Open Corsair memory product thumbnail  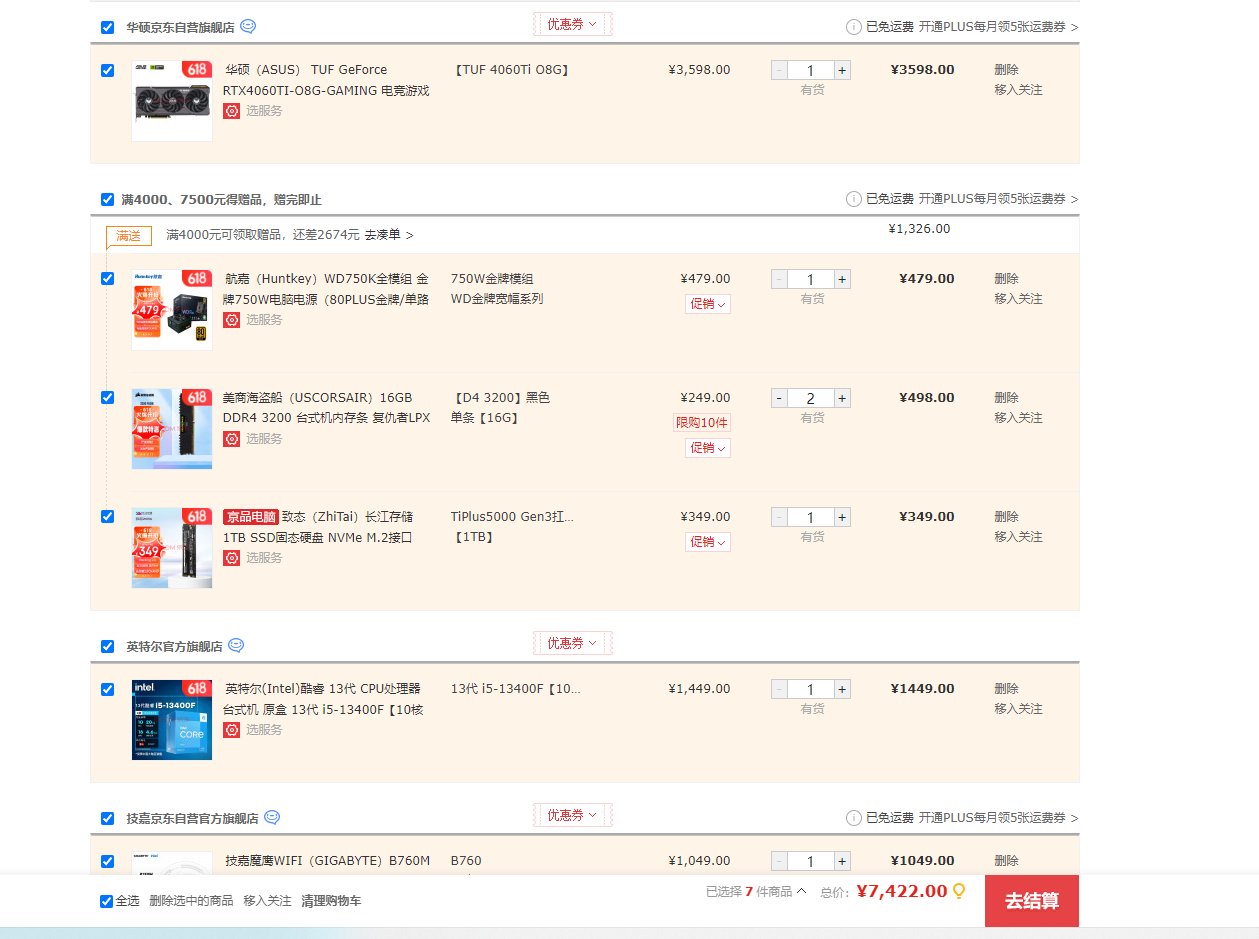coord(172,429)
